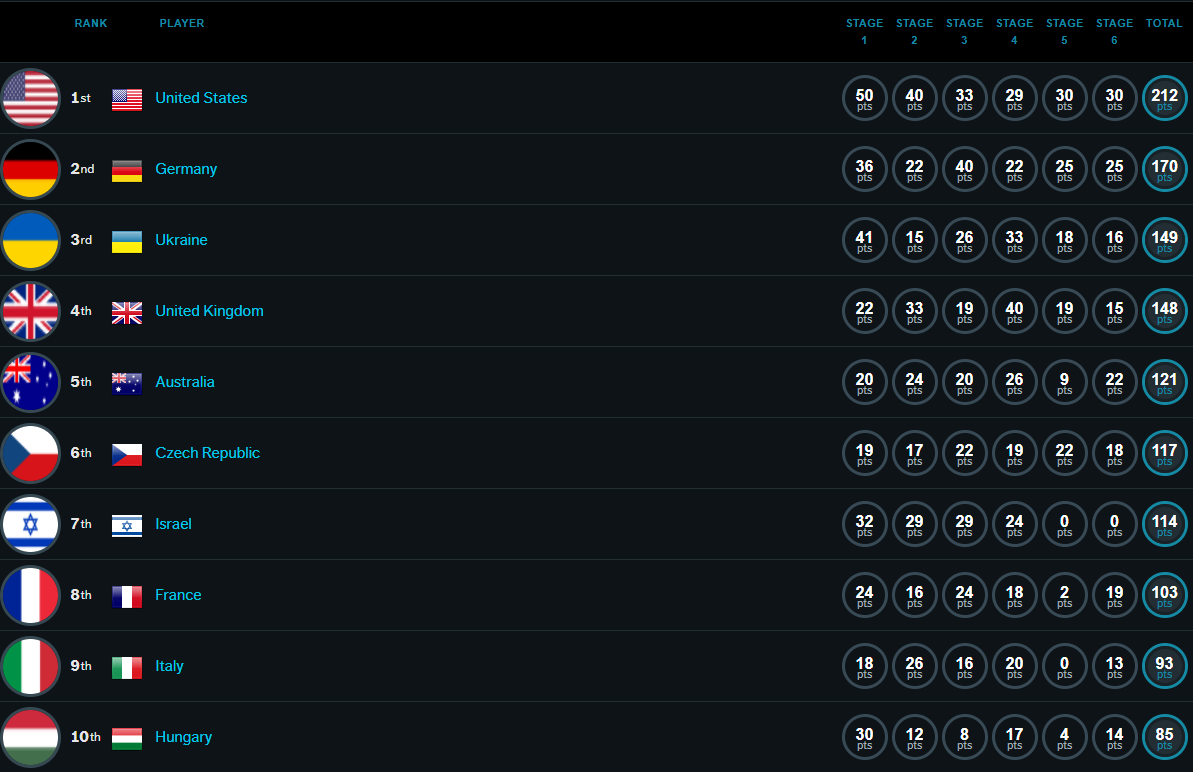Click small rectangular France flag
This screenshot has height=772, width=1193.
[x=127, y=597]
